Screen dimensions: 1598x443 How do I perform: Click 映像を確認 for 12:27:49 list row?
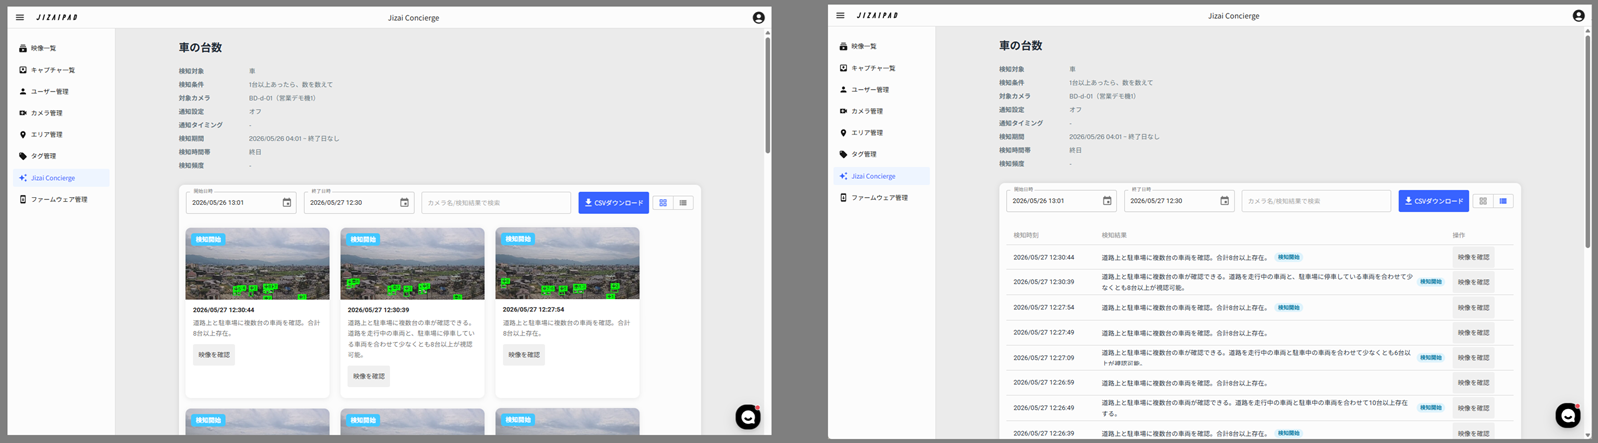[1473, 333]
